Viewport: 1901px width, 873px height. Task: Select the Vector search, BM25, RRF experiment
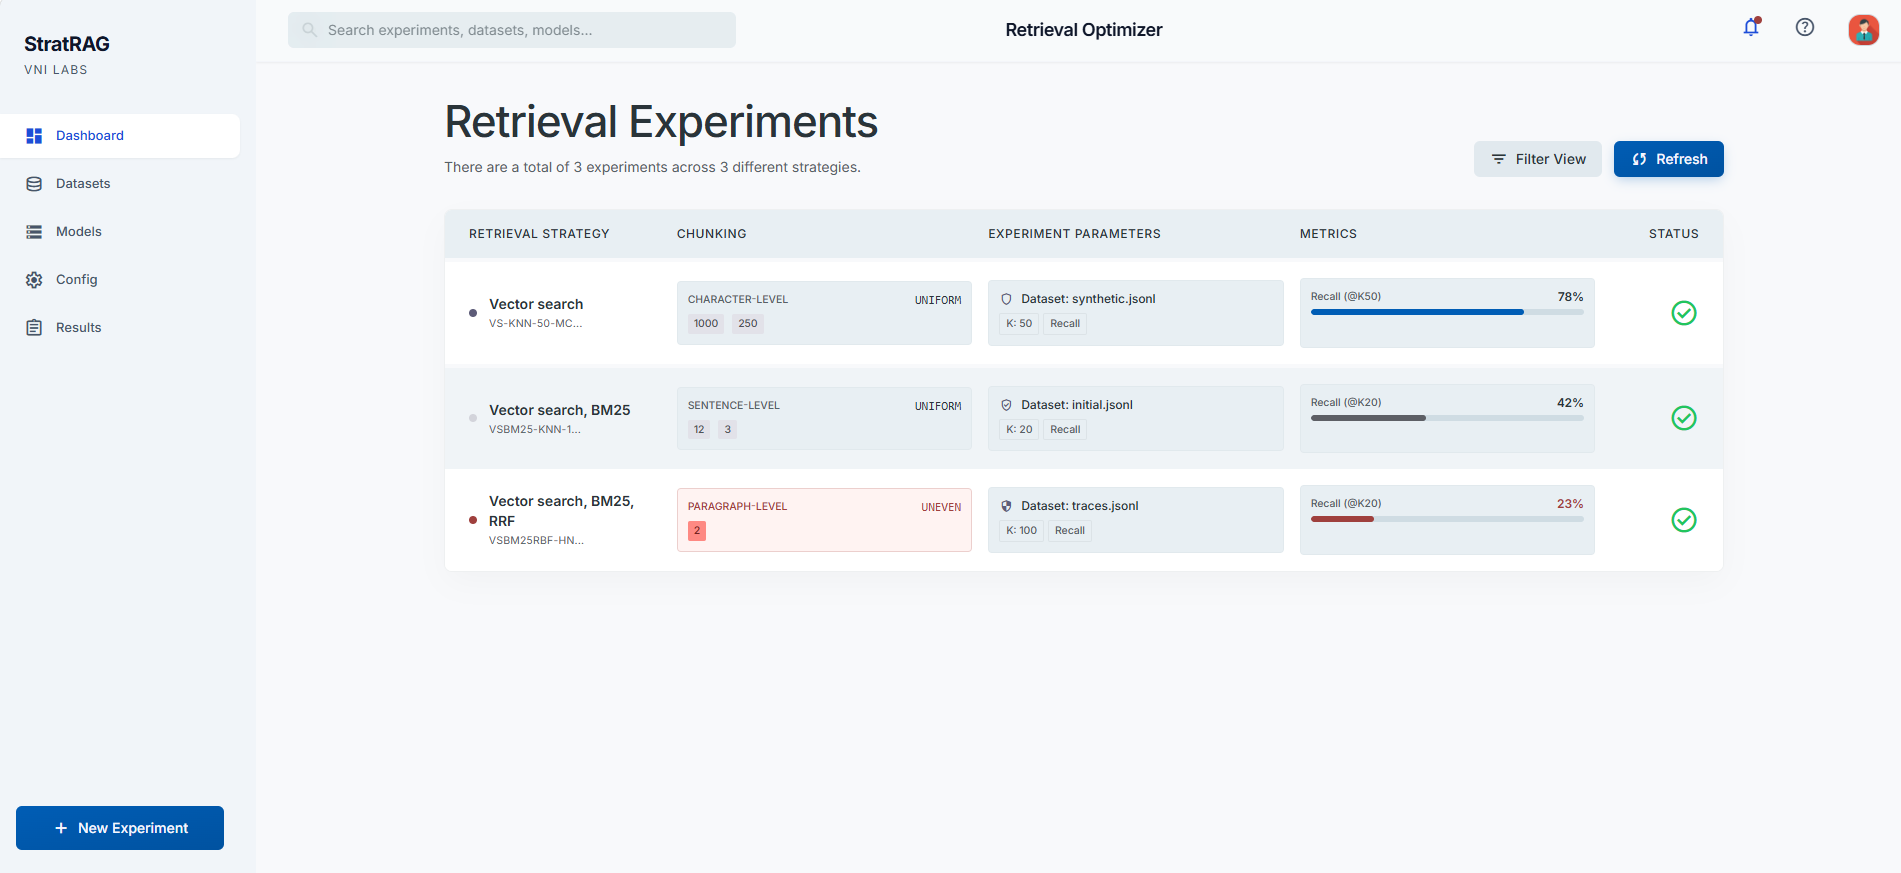coord(561,511)
